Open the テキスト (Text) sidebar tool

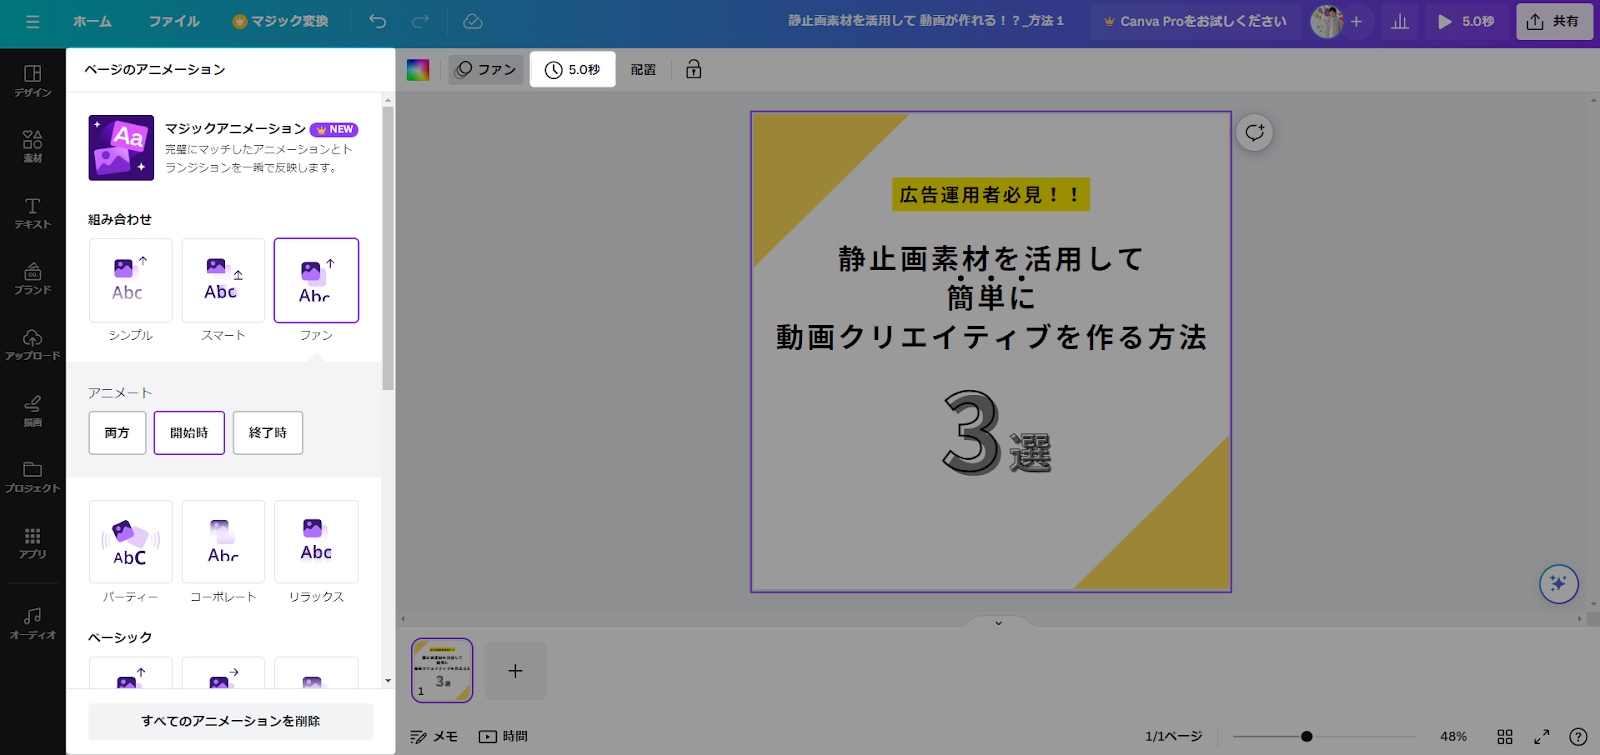click(32, 212)
